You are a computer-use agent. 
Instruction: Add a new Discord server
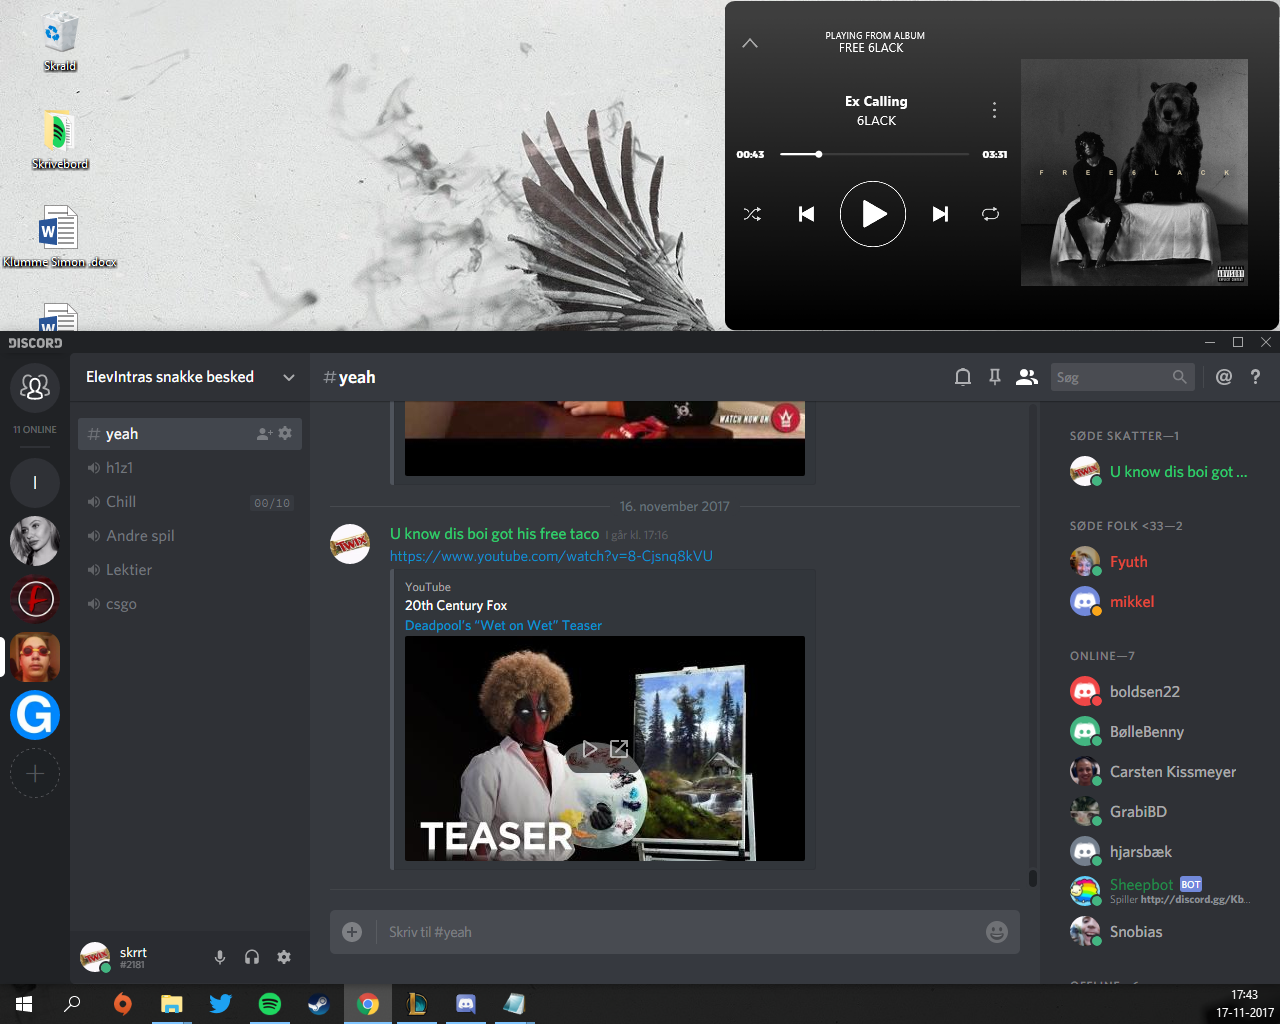click(35, 773)
